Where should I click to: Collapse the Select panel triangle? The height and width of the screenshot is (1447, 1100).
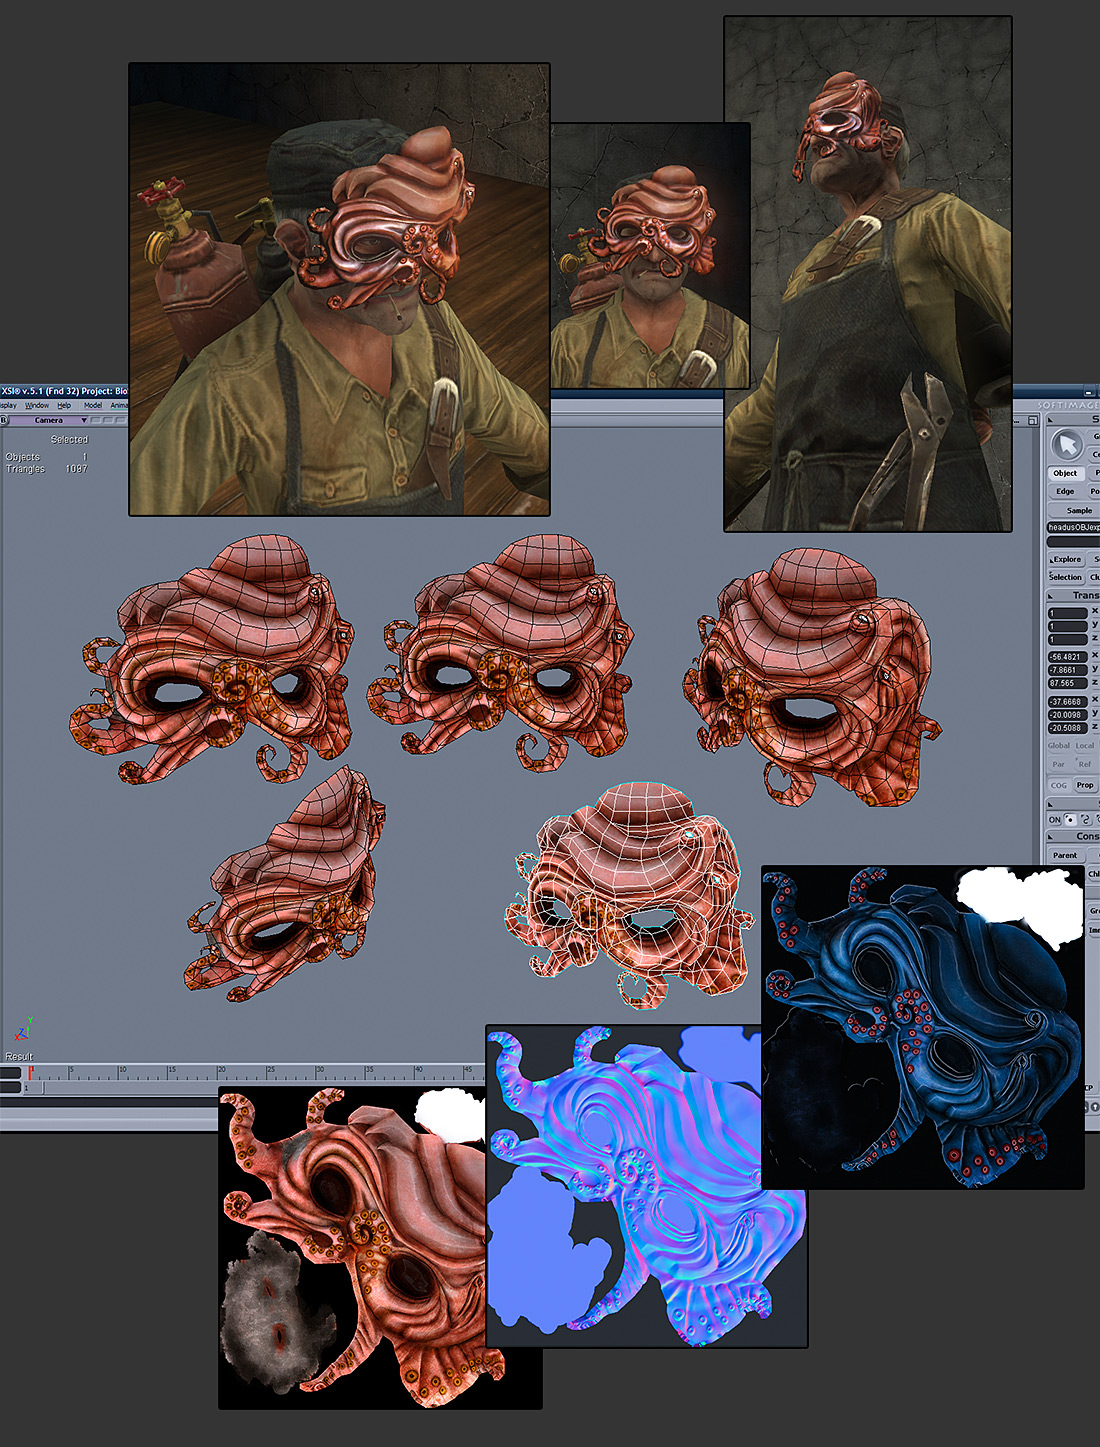[x=1051, y=420]
